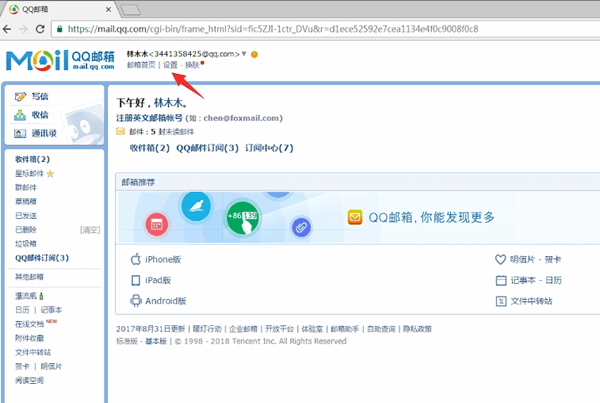The image size is (600, 403).
Task: Open 收件箱(2) link in main panel
Action: [x=150, y=148]
